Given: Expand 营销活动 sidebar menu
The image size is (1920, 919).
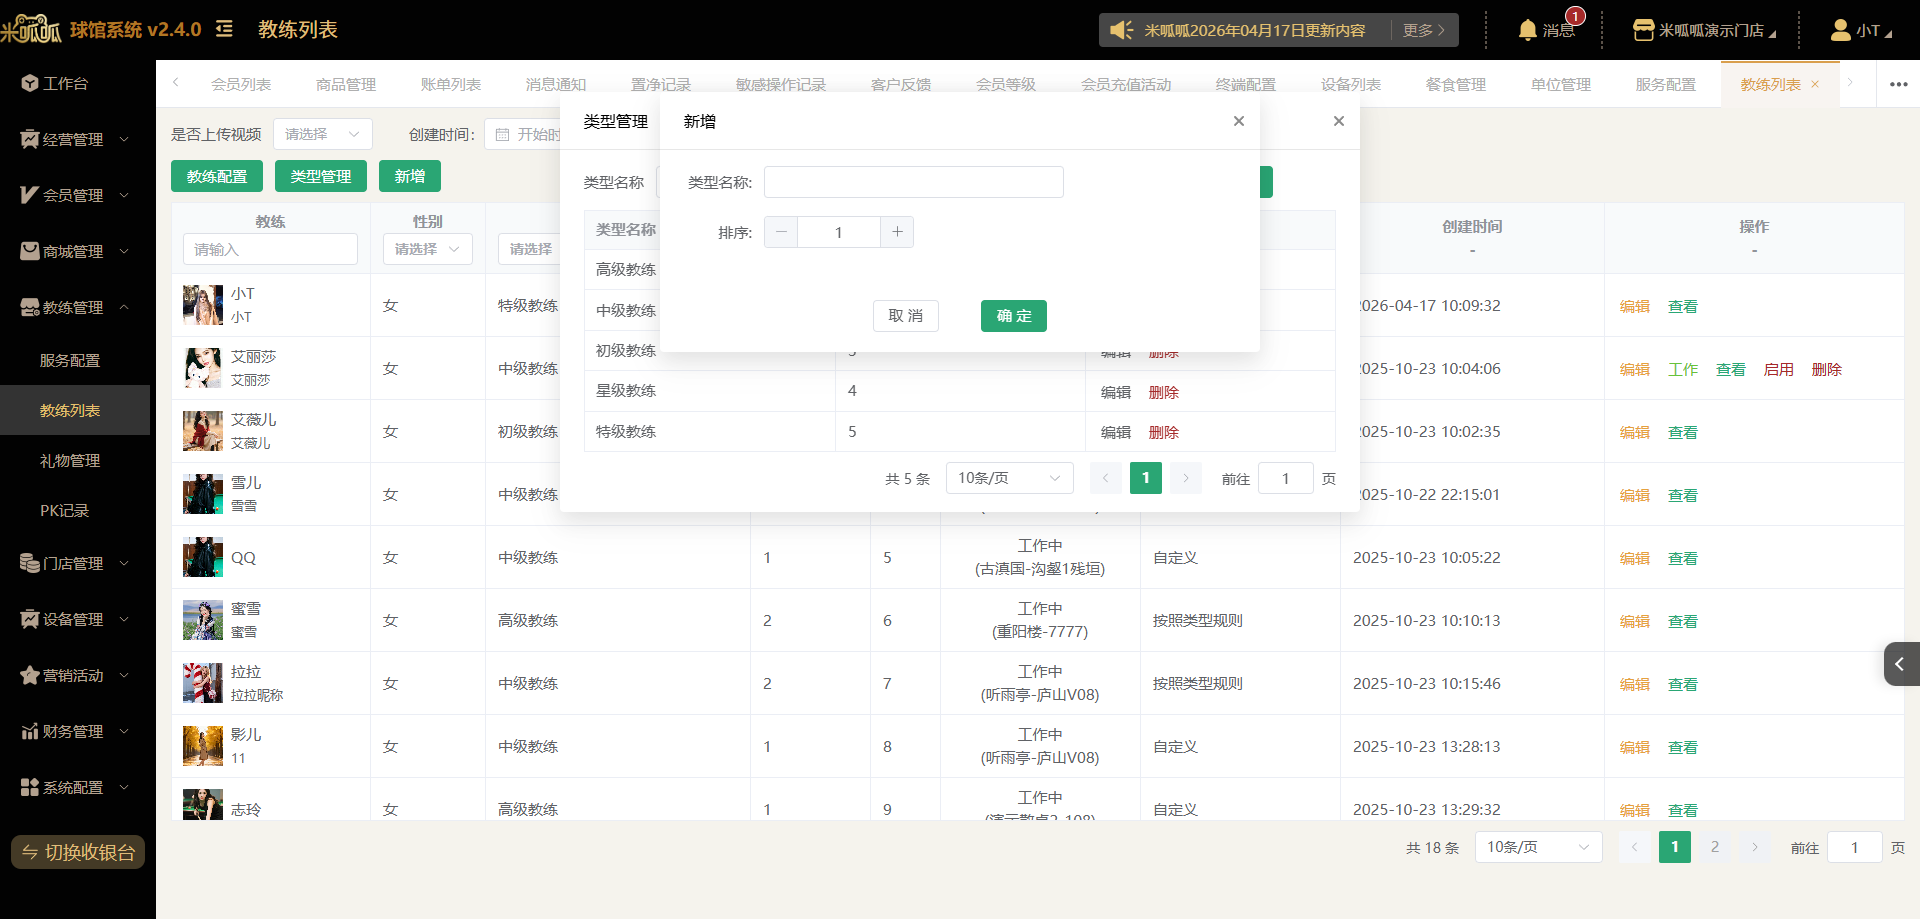Looking at the screenshot, I should (x=75, y=675).
